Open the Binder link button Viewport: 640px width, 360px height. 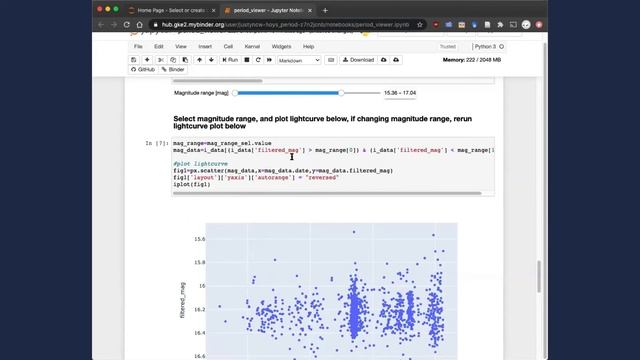(173, 70)
